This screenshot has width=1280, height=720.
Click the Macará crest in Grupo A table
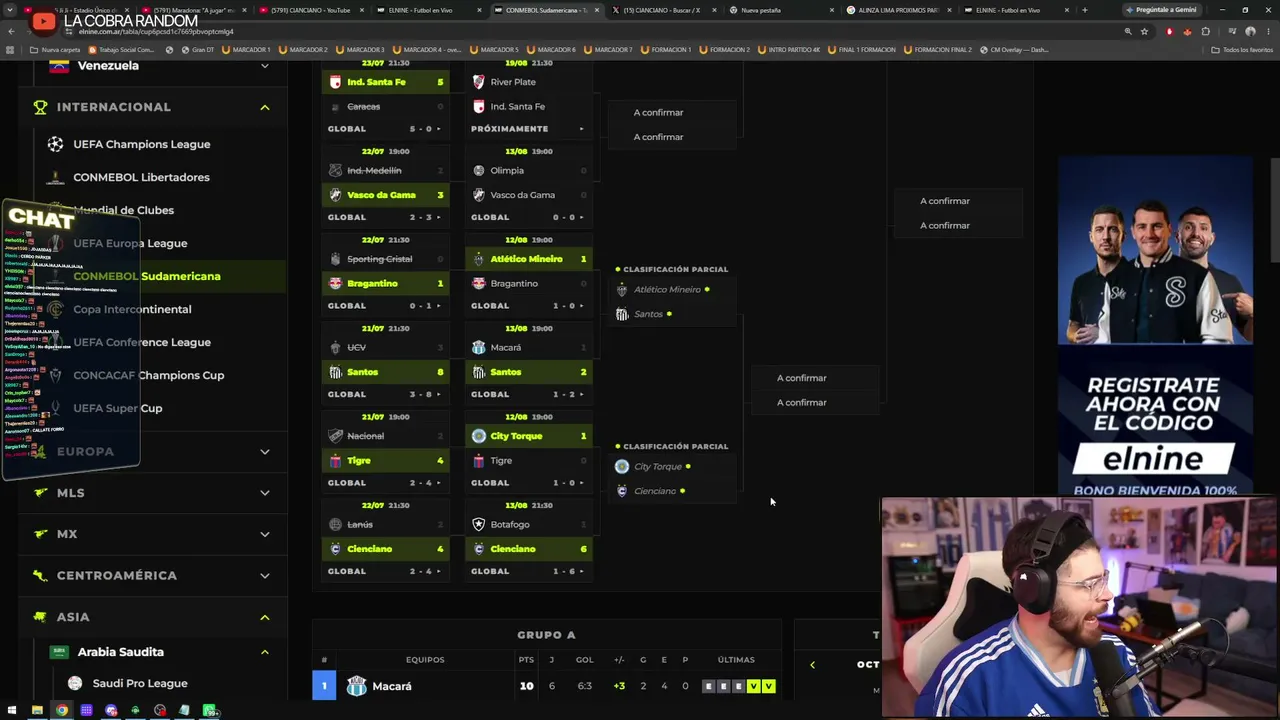[357, 686]
